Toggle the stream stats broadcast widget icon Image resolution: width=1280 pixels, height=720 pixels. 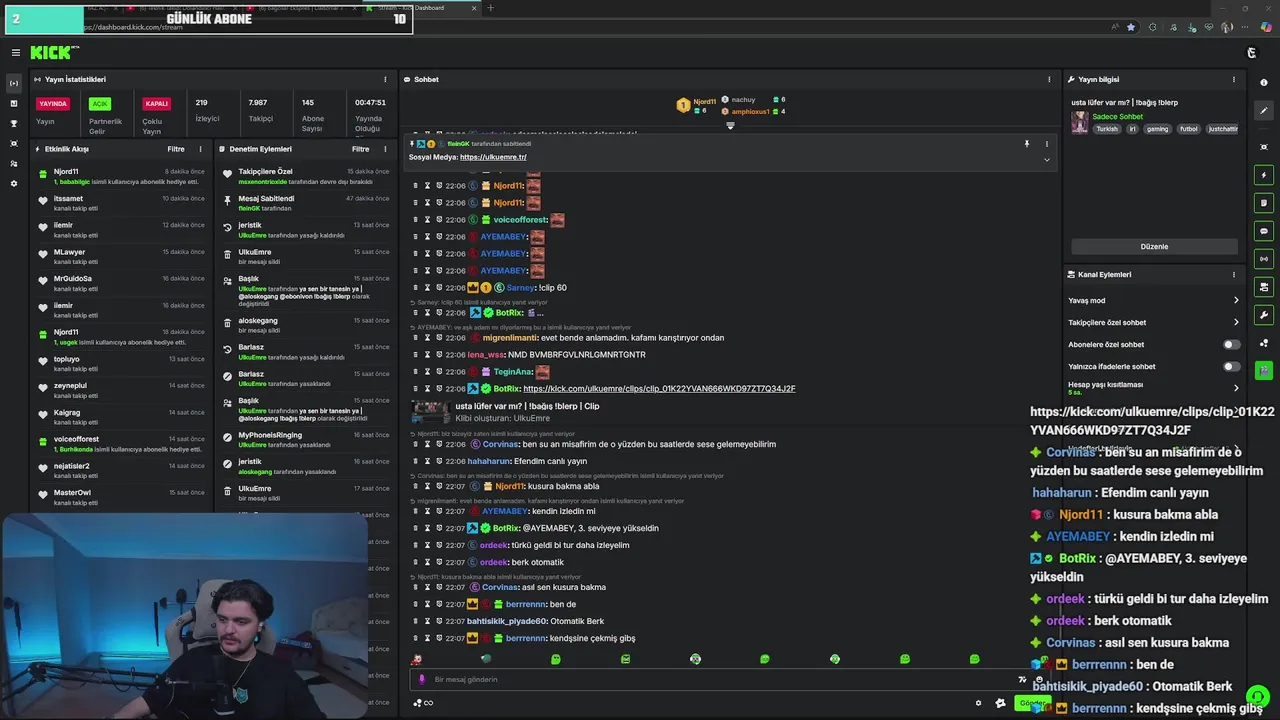(x=1264, y=259)
